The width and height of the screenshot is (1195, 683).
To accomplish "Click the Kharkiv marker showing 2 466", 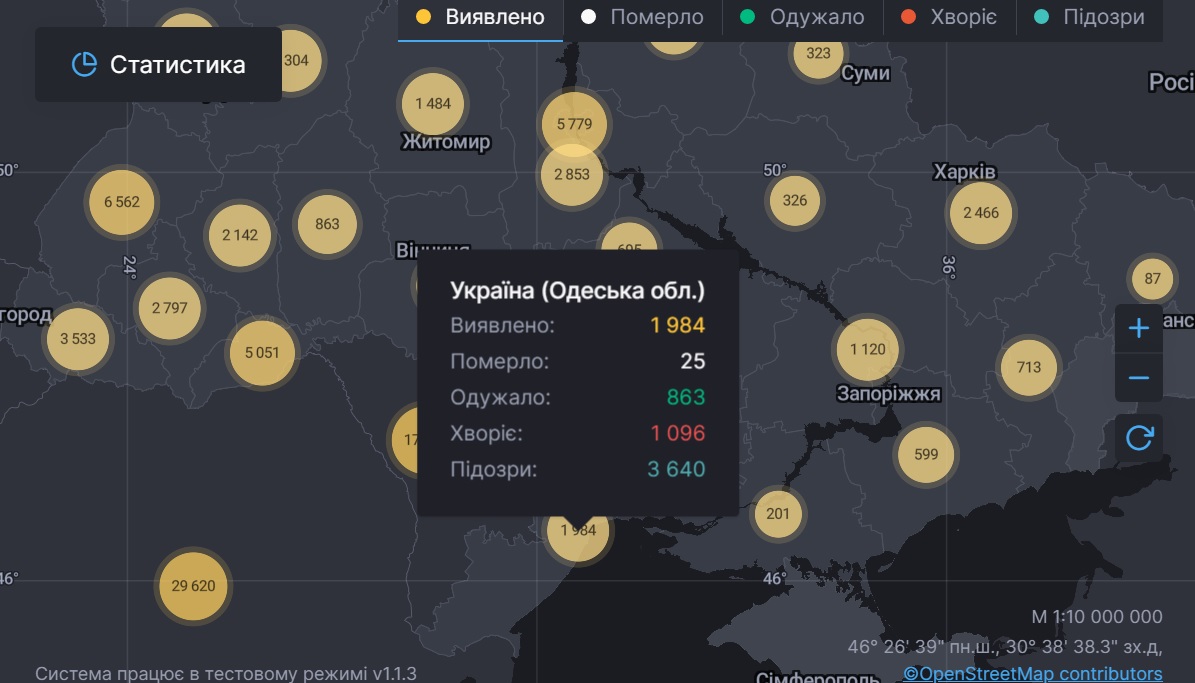I will [981, 213].
